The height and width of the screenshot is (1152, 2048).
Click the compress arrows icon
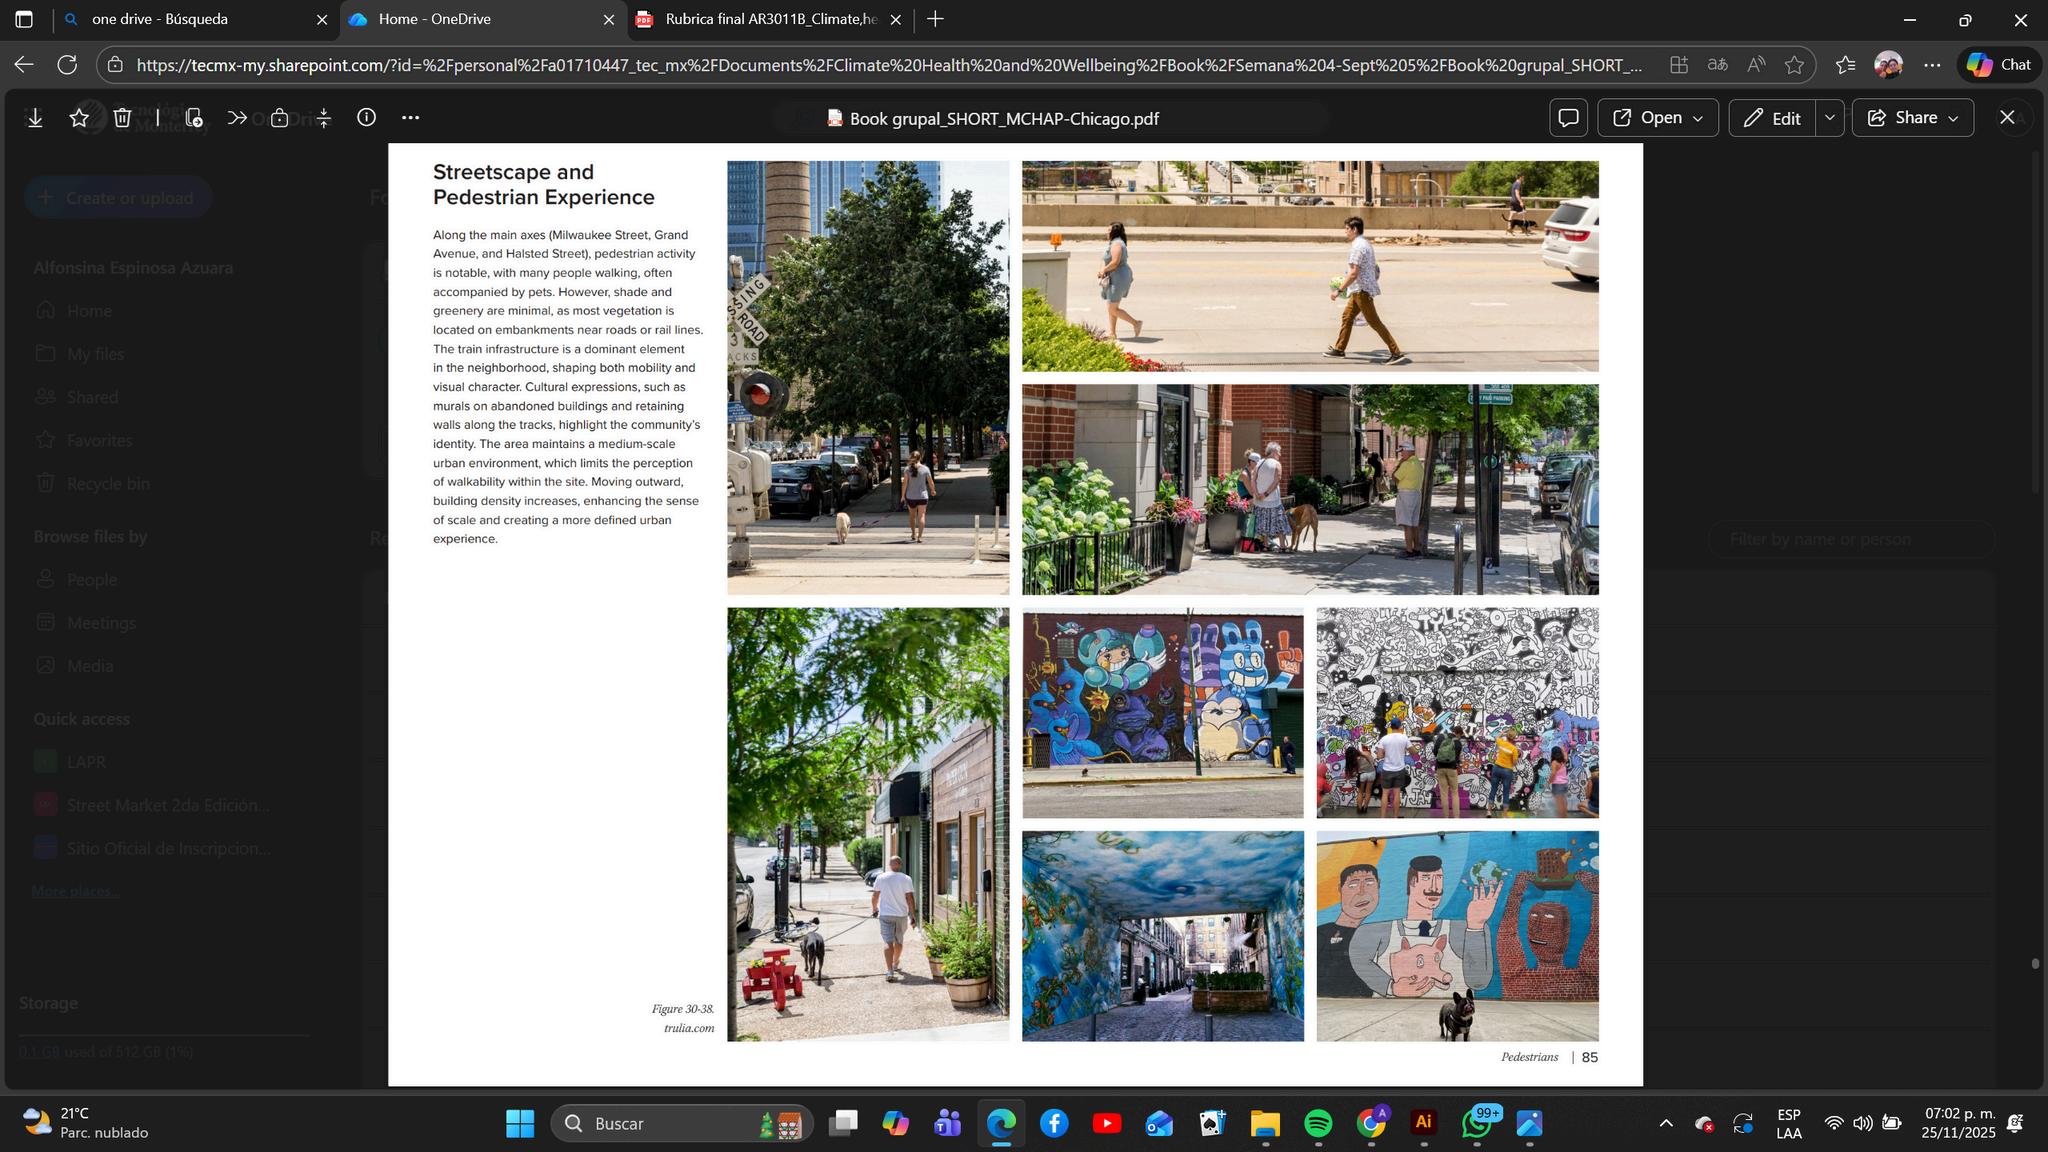[x=324, y=118]
